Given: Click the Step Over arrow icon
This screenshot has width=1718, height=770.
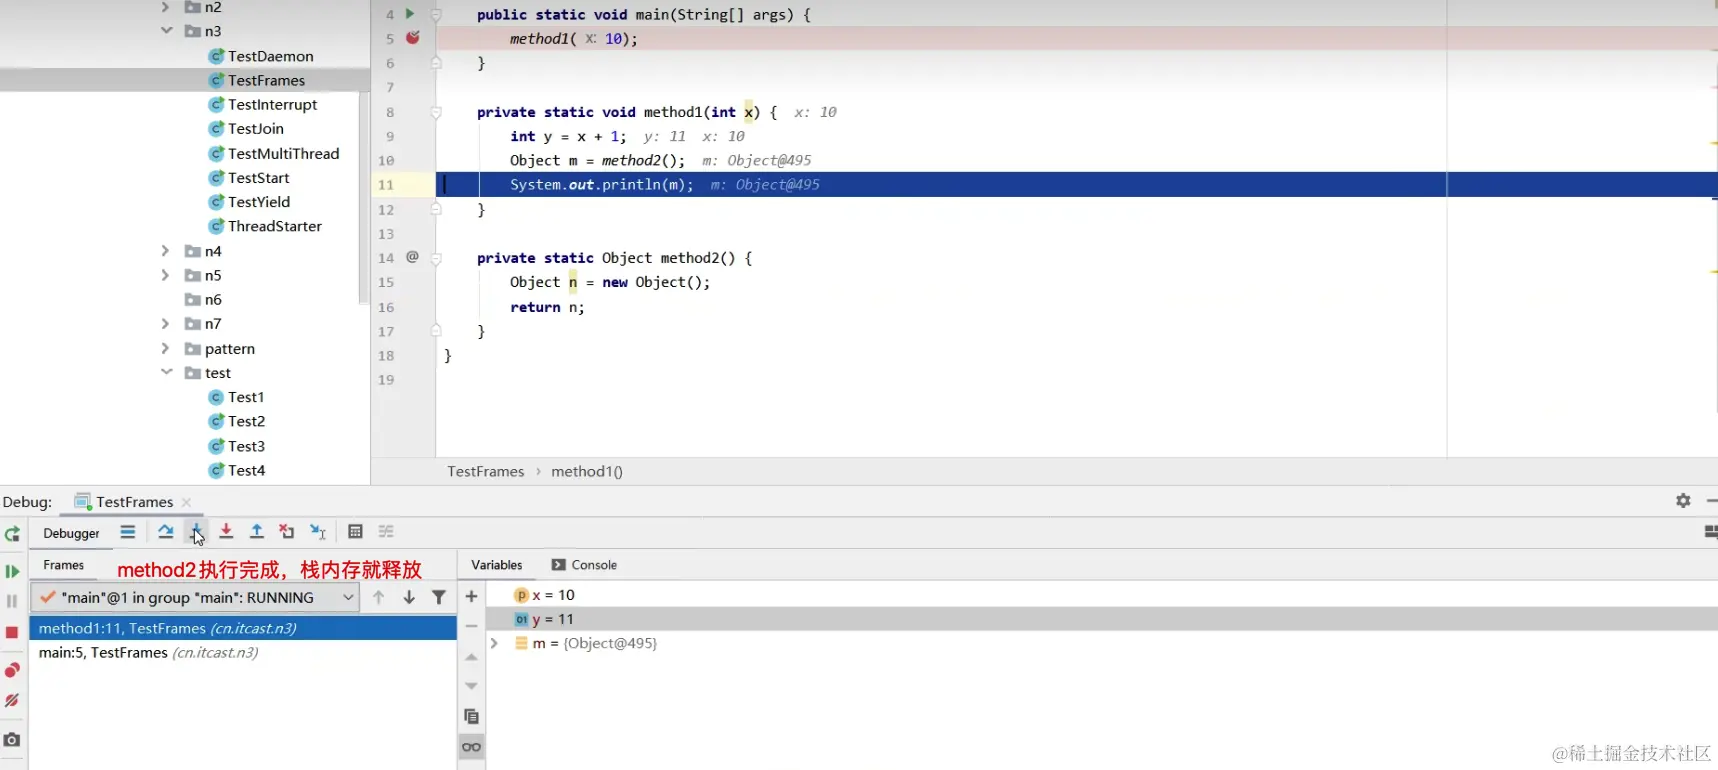Looking at the screenshot, I should click(166, 532).
